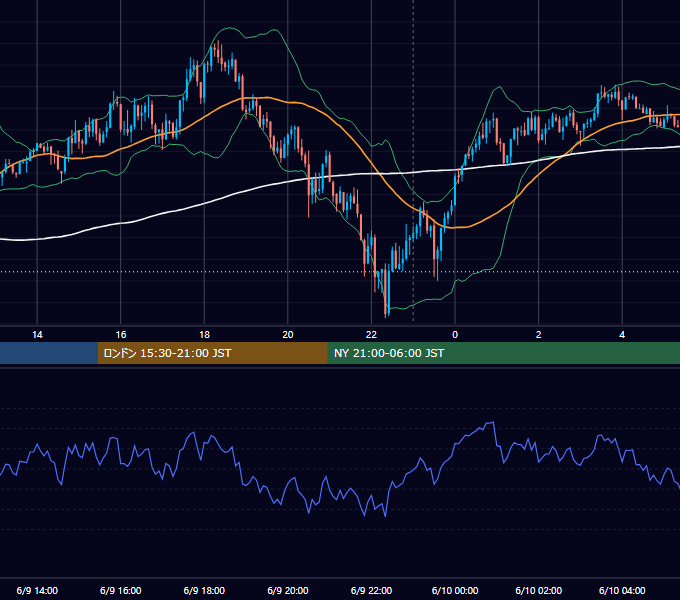The image size is (680, 600).
Task: Click the 6/10 02:00 label on lower axis
Action: click(539, 590)
